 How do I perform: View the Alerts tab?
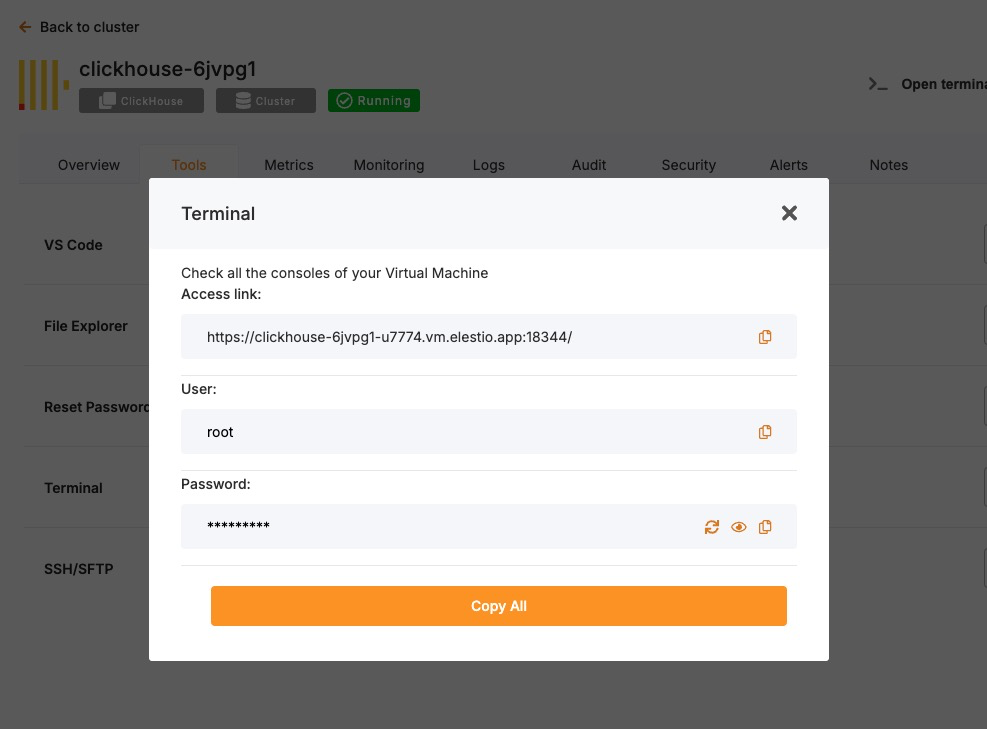pyautogui.click(x=789, y=165)
